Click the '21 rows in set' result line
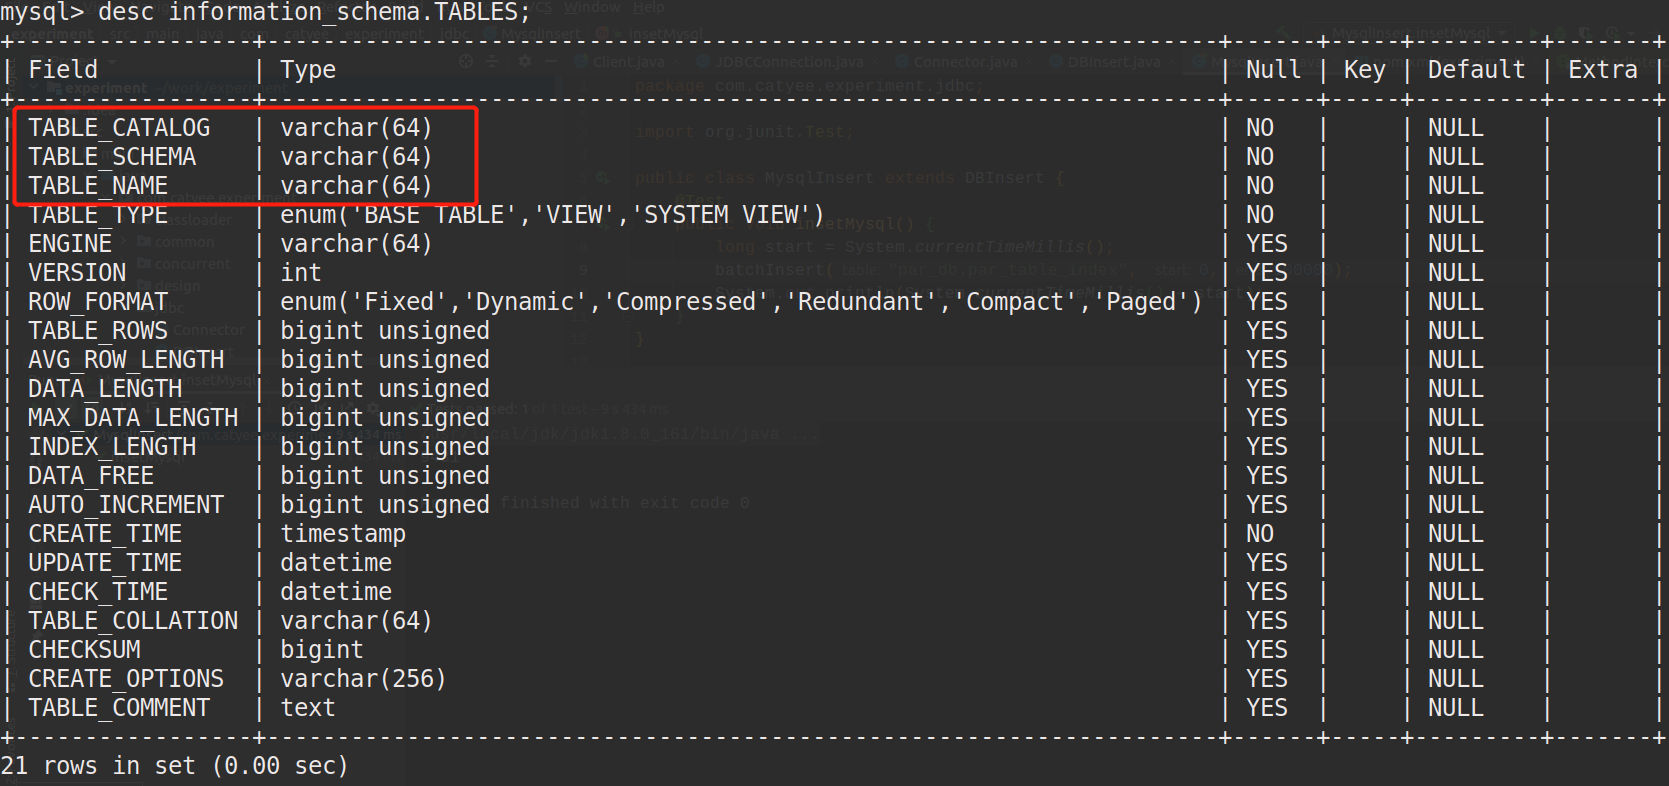1669x786 pixels. click(174, 766)
